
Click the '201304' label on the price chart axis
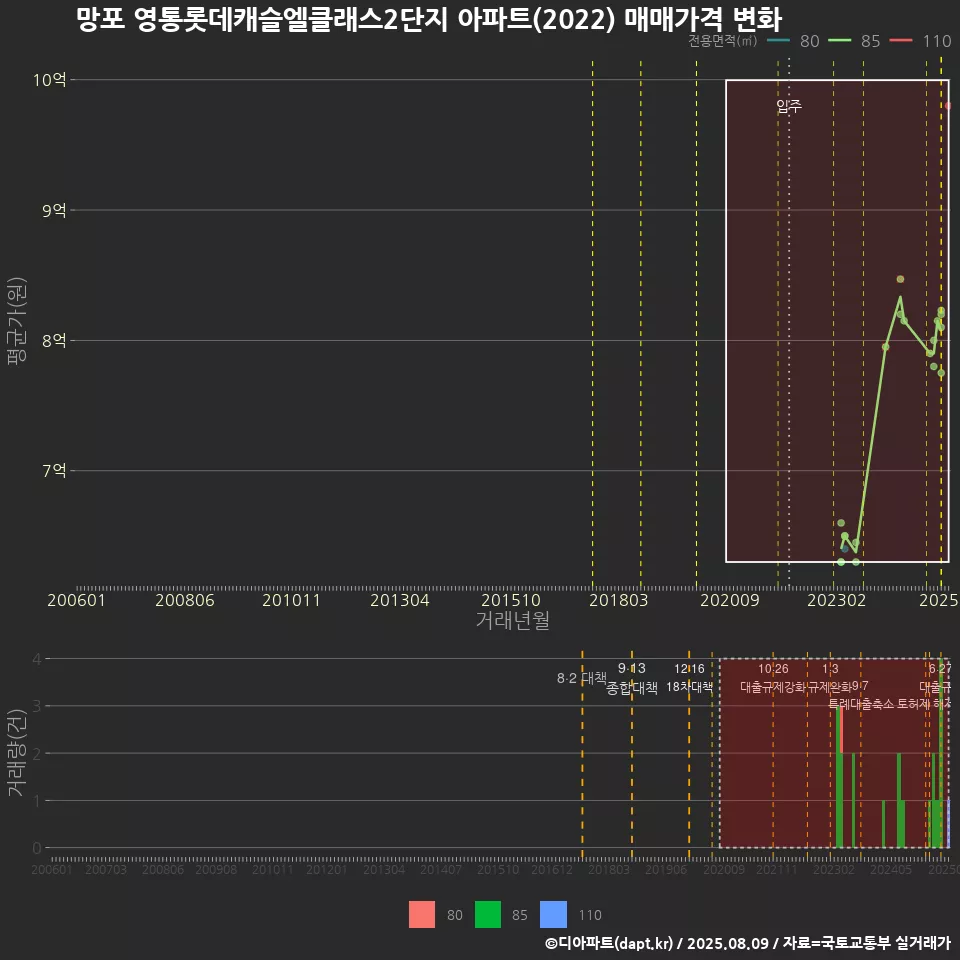399,600
